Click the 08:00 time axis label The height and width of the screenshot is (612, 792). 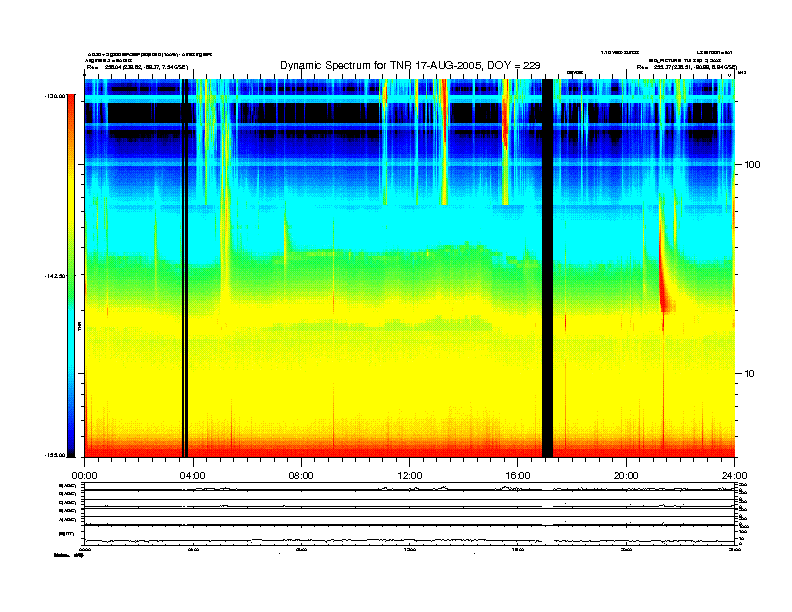(x=301, y=476)
